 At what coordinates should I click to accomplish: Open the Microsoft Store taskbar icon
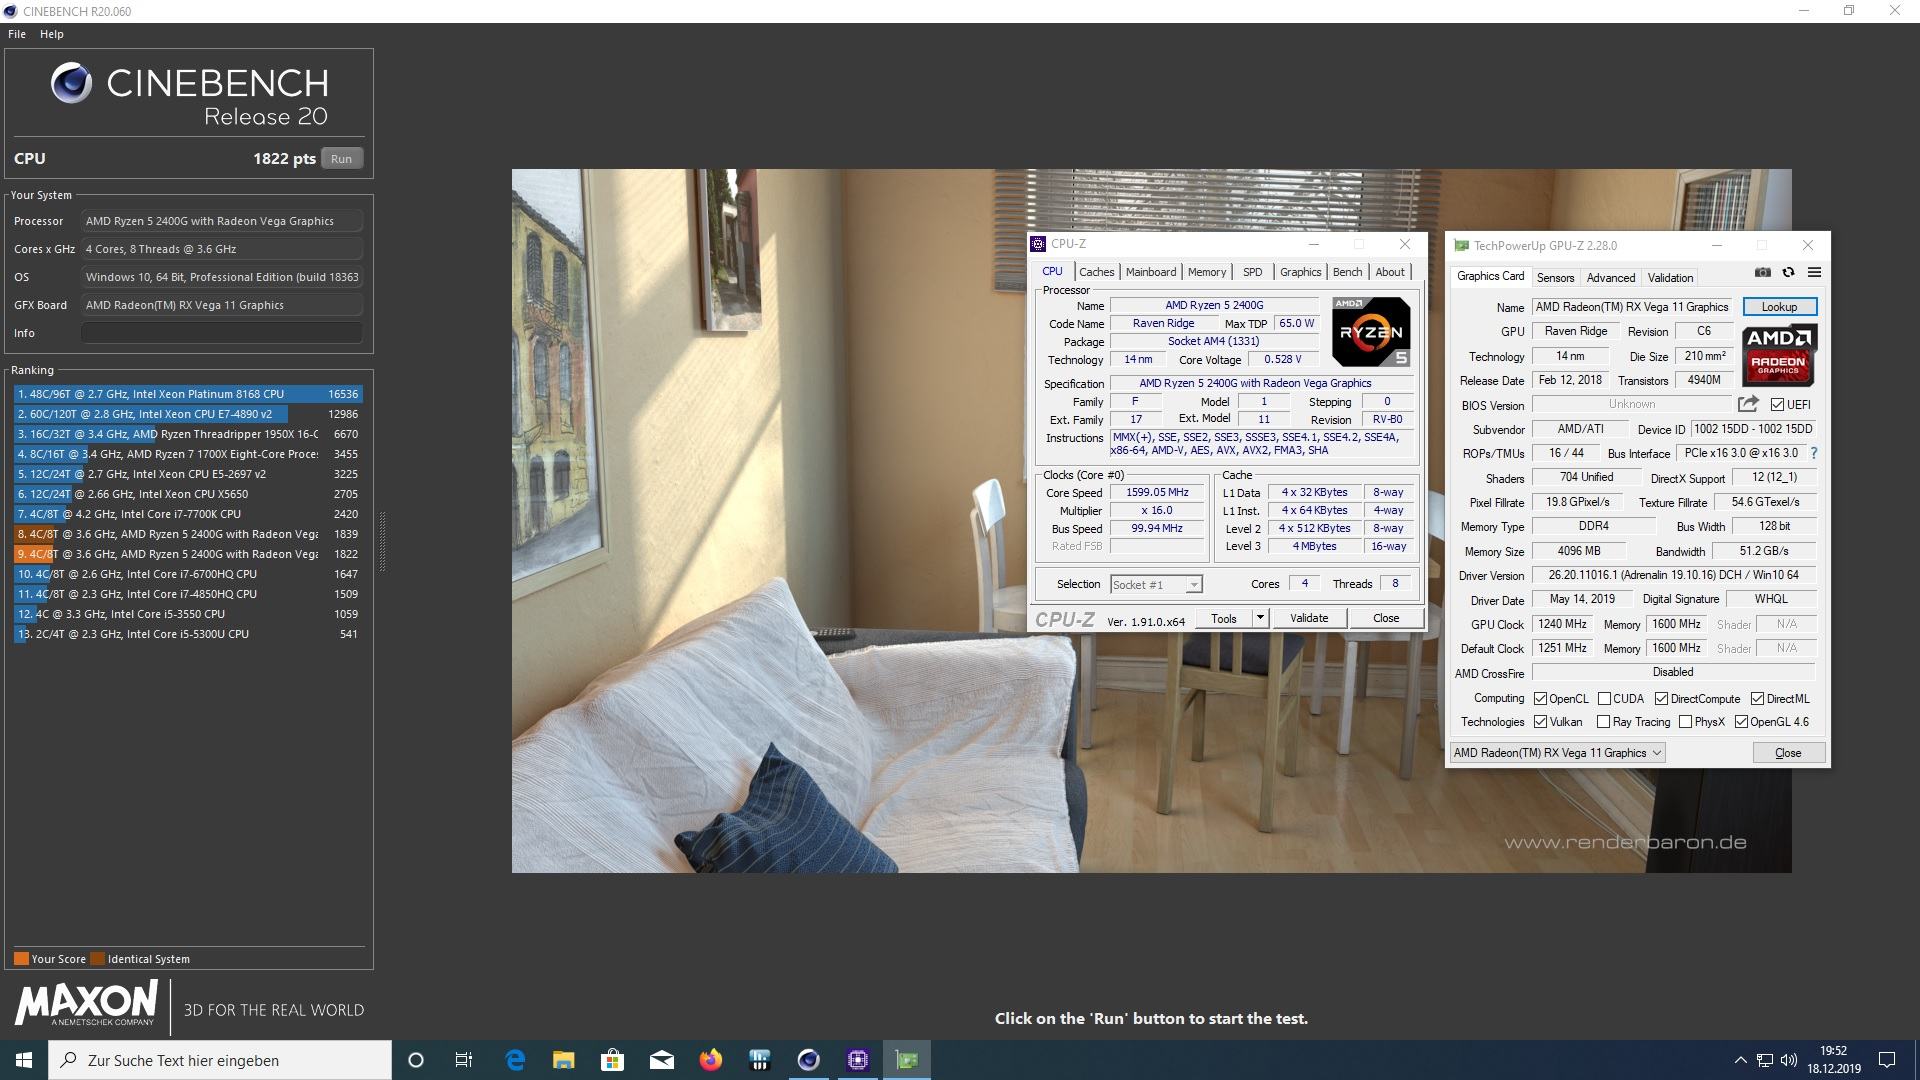click(x=613, y=1060)
